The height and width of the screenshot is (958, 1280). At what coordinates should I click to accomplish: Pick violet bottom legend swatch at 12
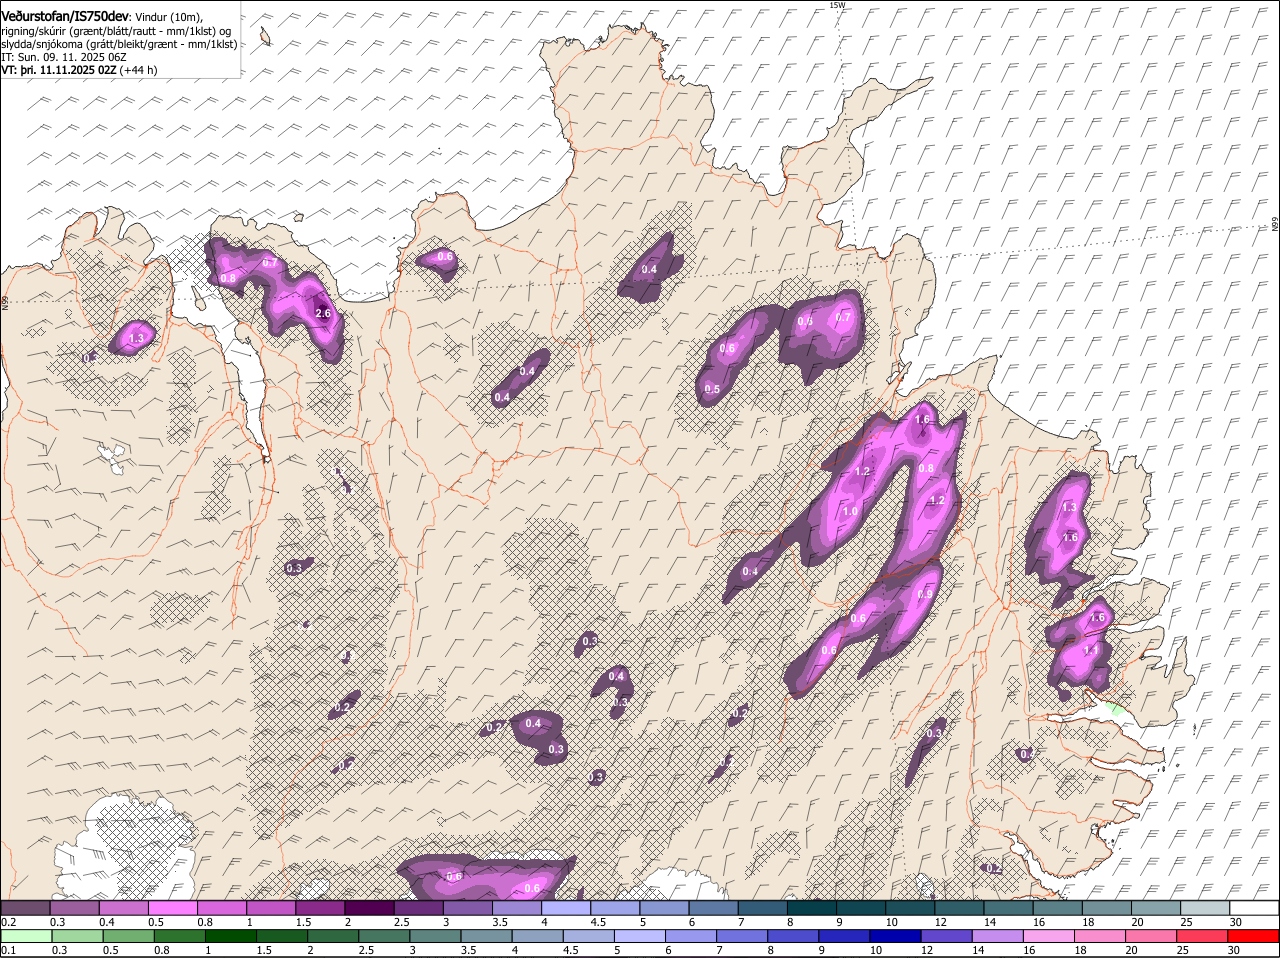coord(946,936)
